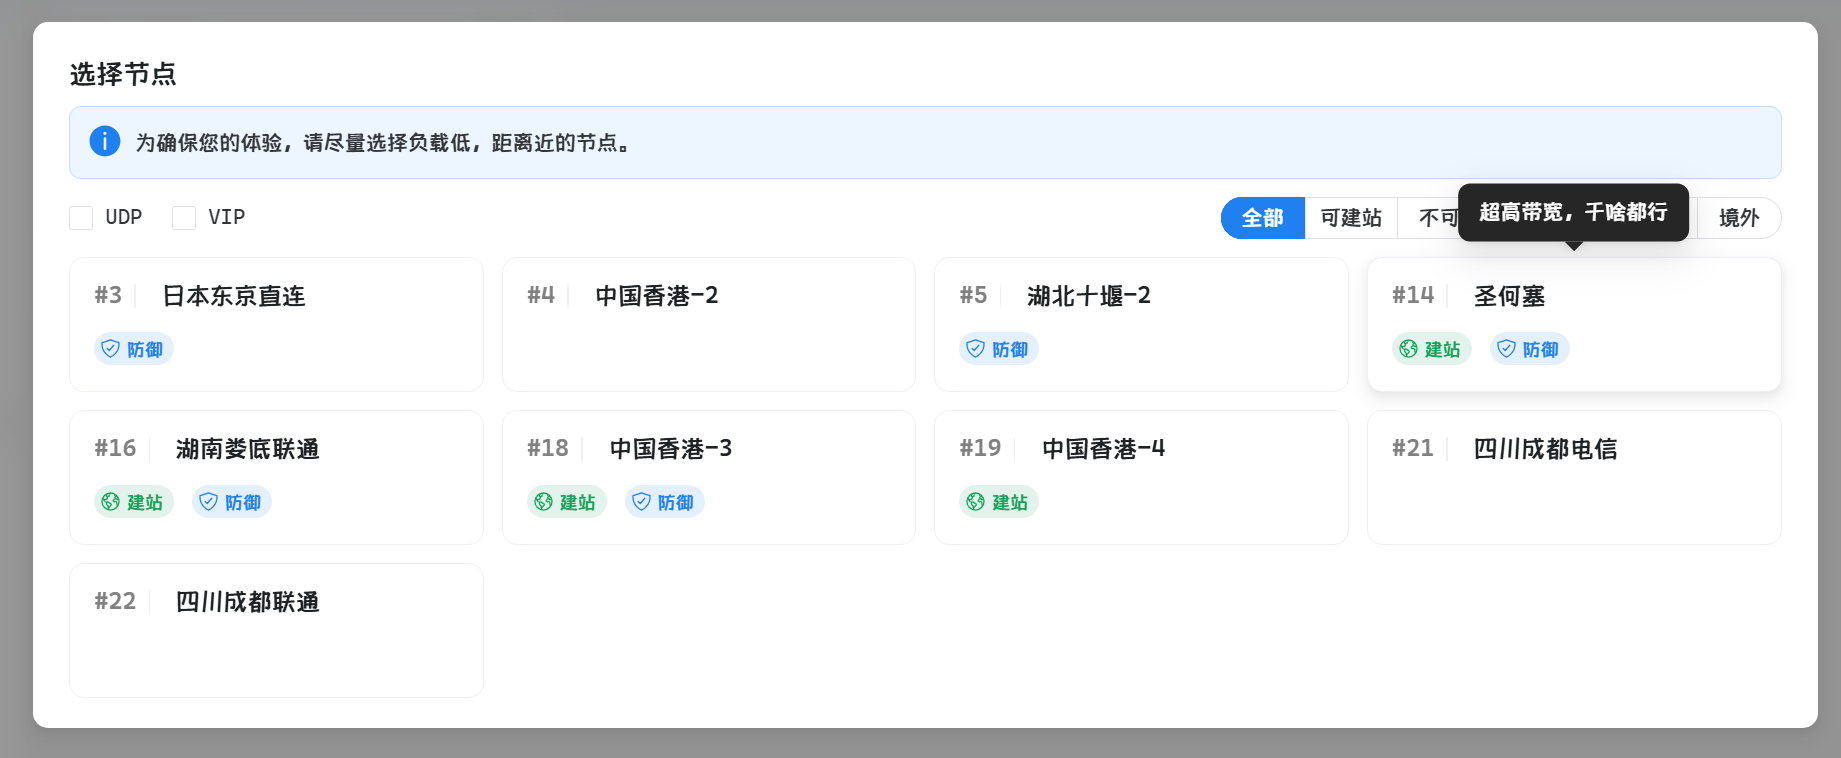Enable the UDP filter checkbox
Viewport: 1841px width, 758px height.
pos(81,218)
